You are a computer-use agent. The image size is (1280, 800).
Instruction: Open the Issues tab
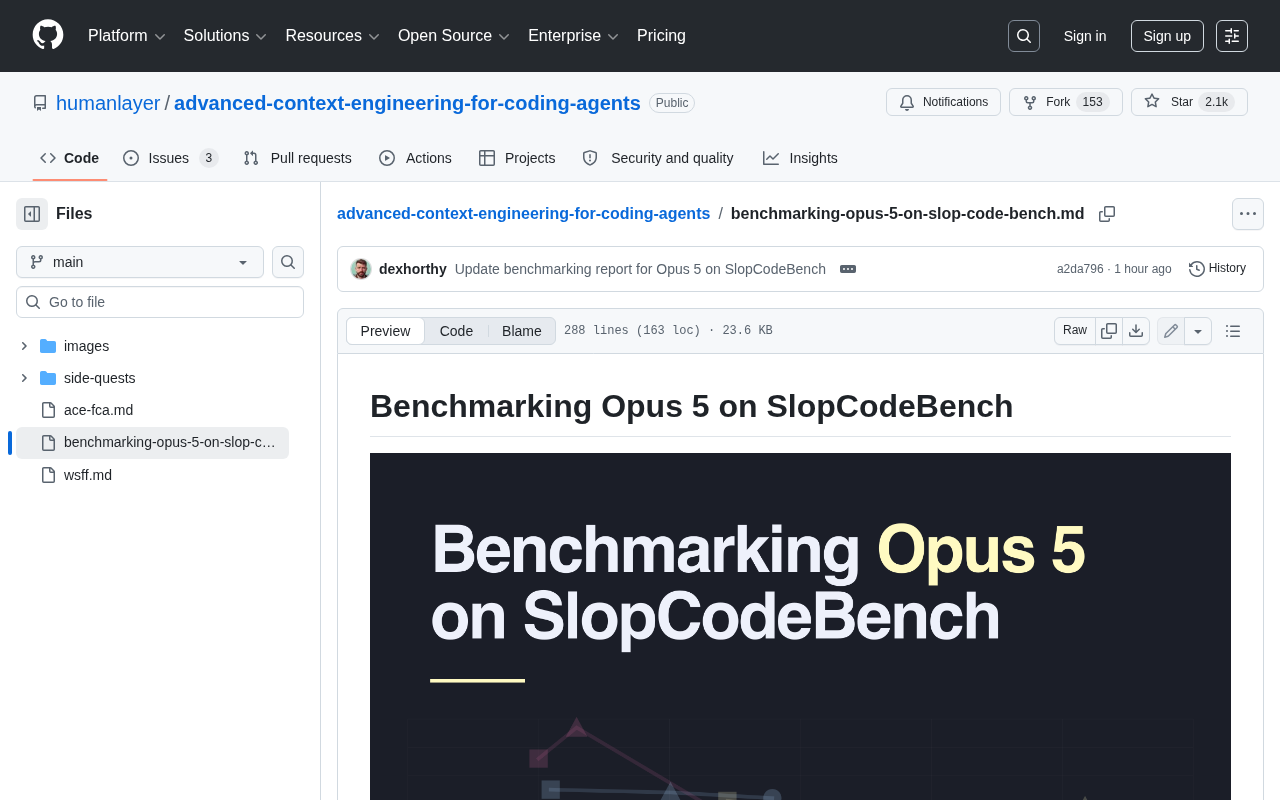point(170,158)
